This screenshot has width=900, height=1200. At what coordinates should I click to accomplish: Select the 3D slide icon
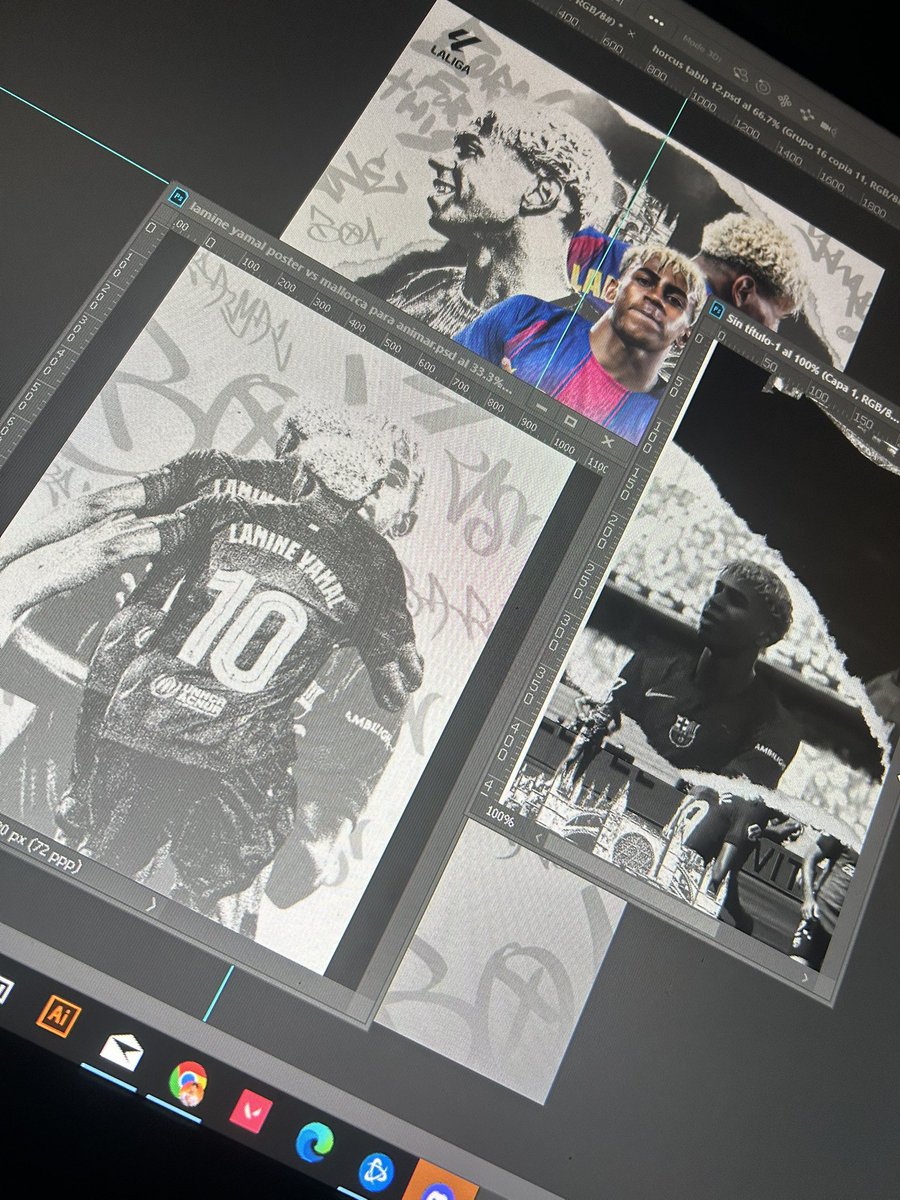[x=807, y=114]
